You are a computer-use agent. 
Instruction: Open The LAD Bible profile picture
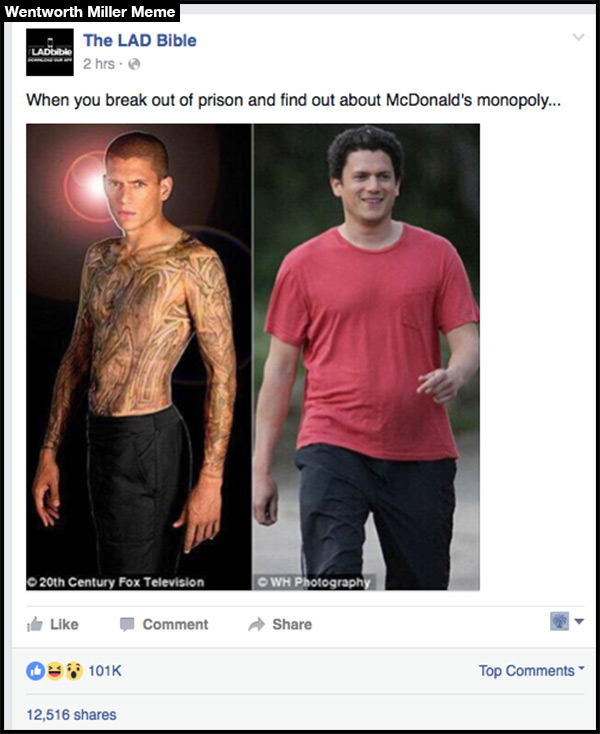[x=50, y=52]
